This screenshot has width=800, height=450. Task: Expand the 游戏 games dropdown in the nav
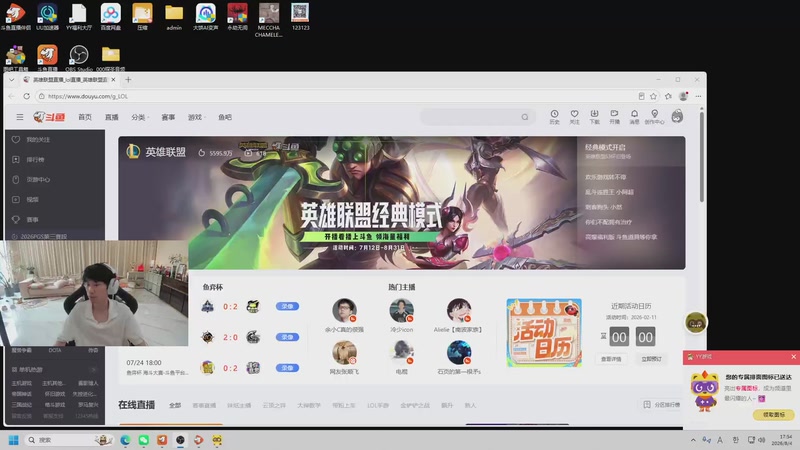(x=196, y=117)
